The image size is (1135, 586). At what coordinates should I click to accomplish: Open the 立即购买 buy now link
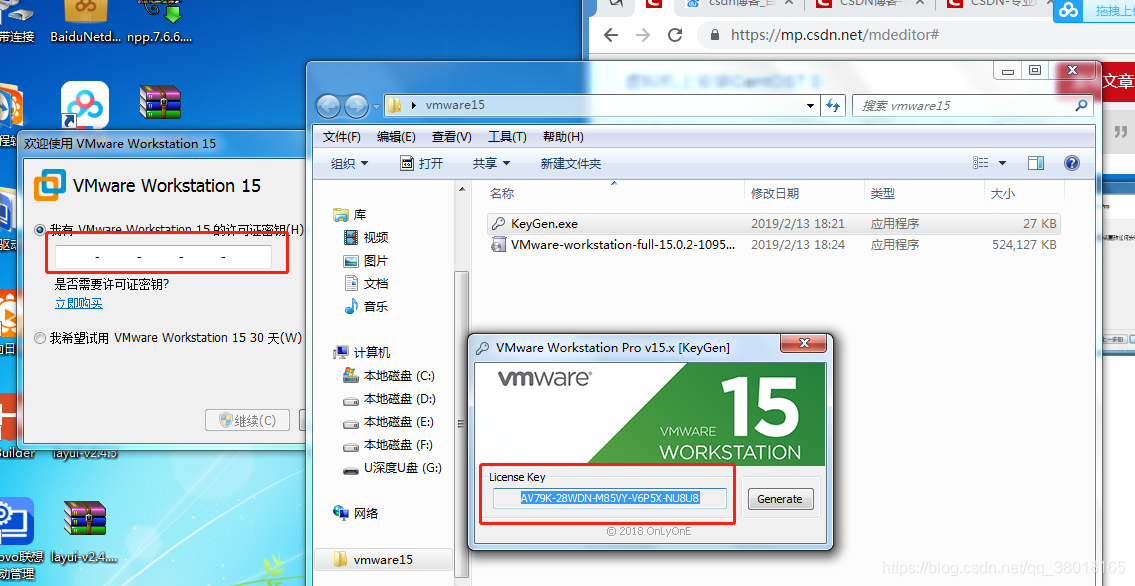(79, 303)
